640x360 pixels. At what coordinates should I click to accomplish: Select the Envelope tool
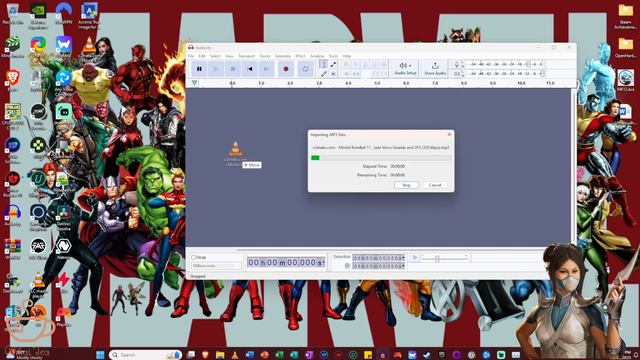(x=333, y=64)
